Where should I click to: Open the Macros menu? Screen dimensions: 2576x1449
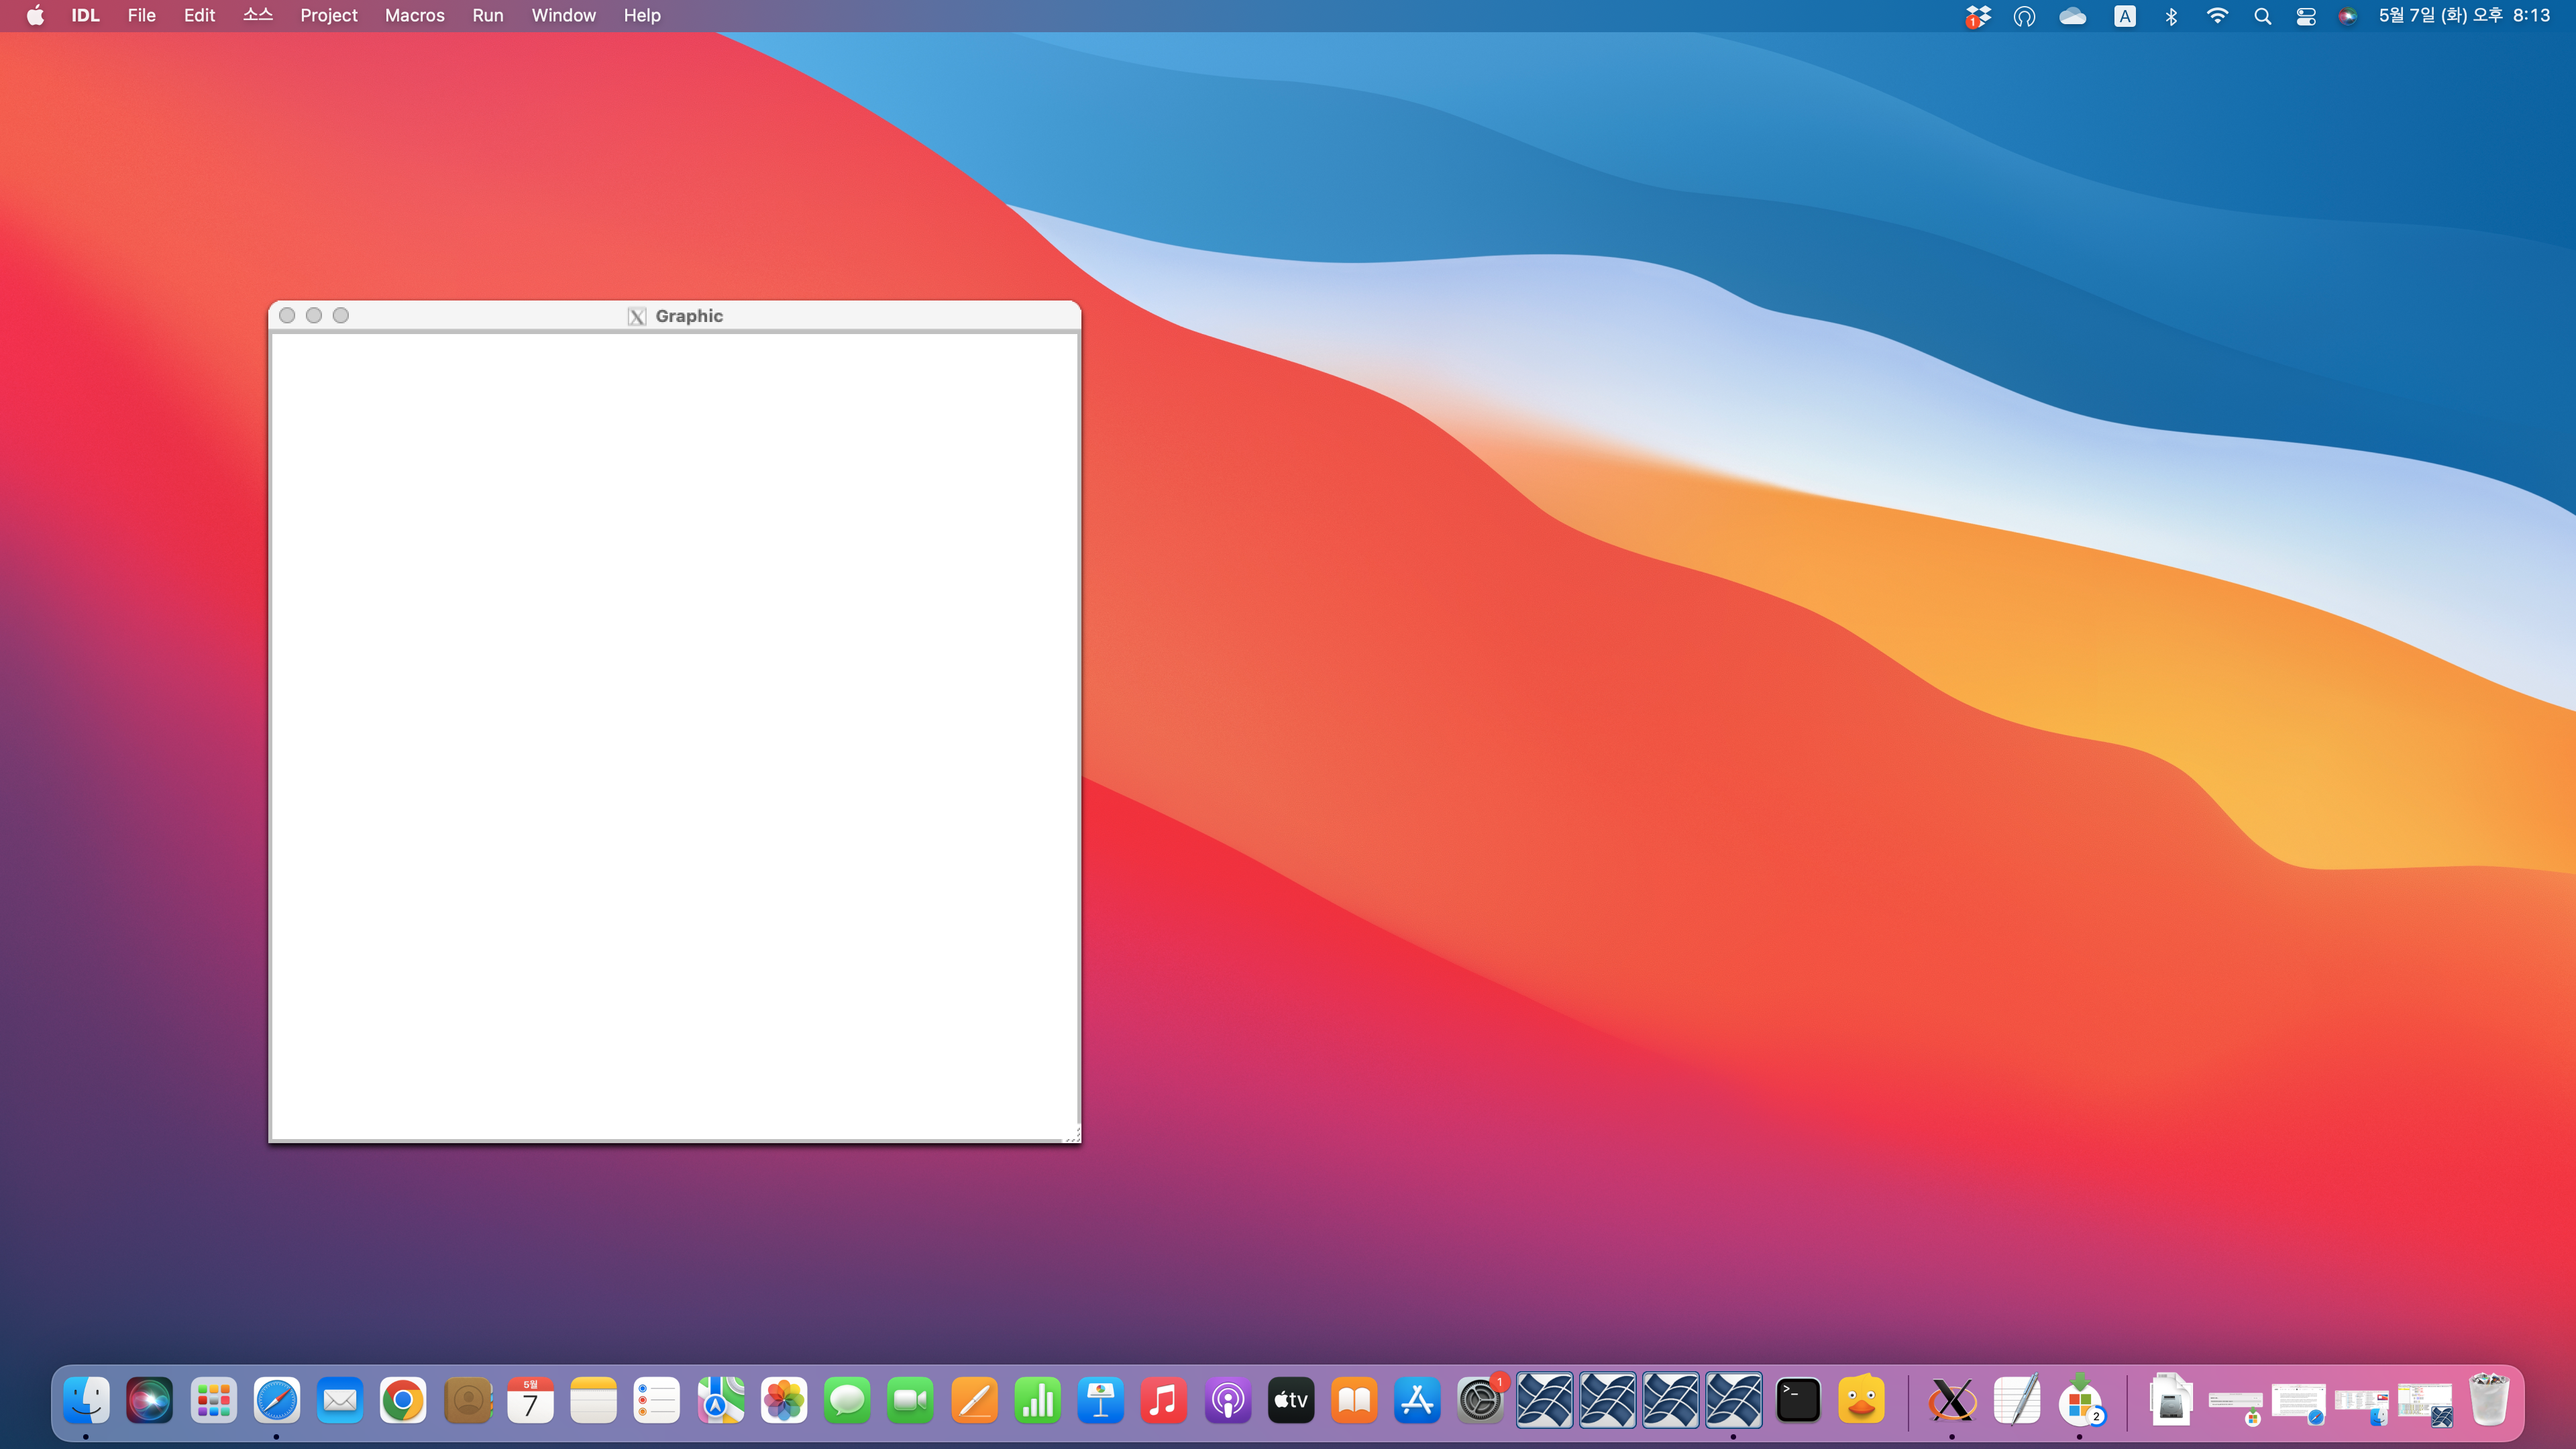click(x=414, y=15)
